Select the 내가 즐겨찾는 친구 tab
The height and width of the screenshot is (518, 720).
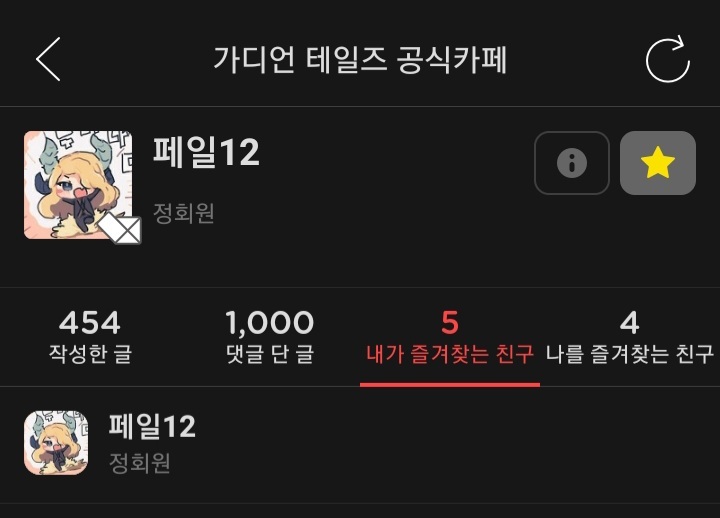(450, 337)
